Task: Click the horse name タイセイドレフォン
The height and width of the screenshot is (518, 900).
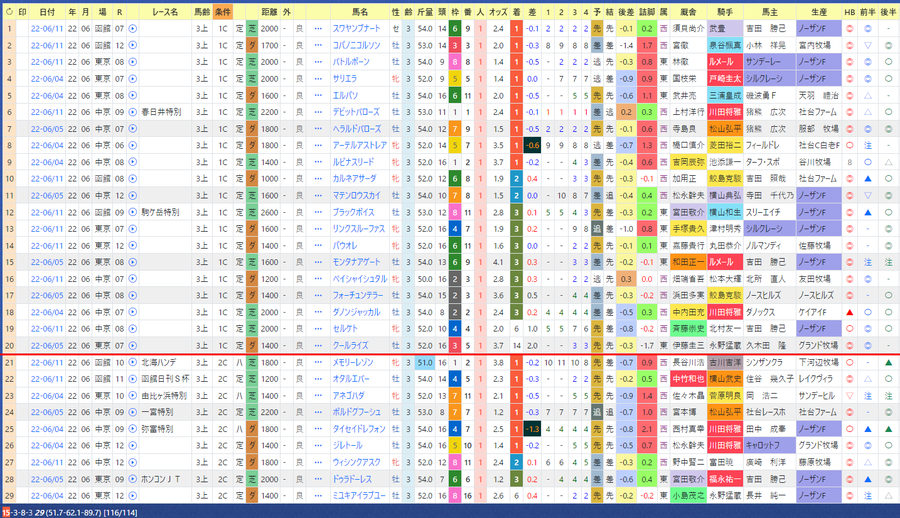Action: [359, 429]
